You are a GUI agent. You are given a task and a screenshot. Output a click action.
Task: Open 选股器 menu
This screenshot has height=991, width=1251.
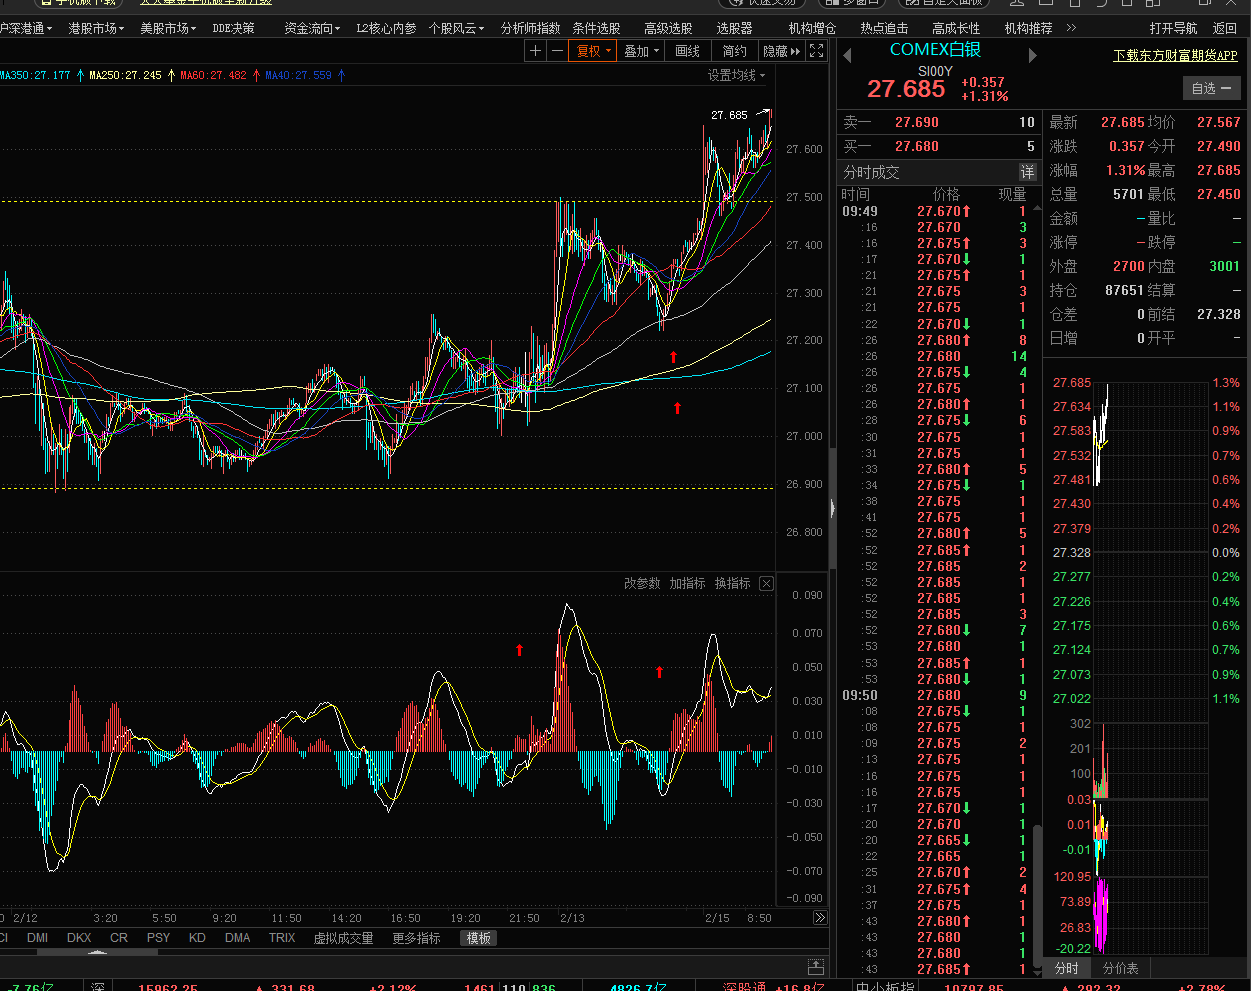click(734, 28)
